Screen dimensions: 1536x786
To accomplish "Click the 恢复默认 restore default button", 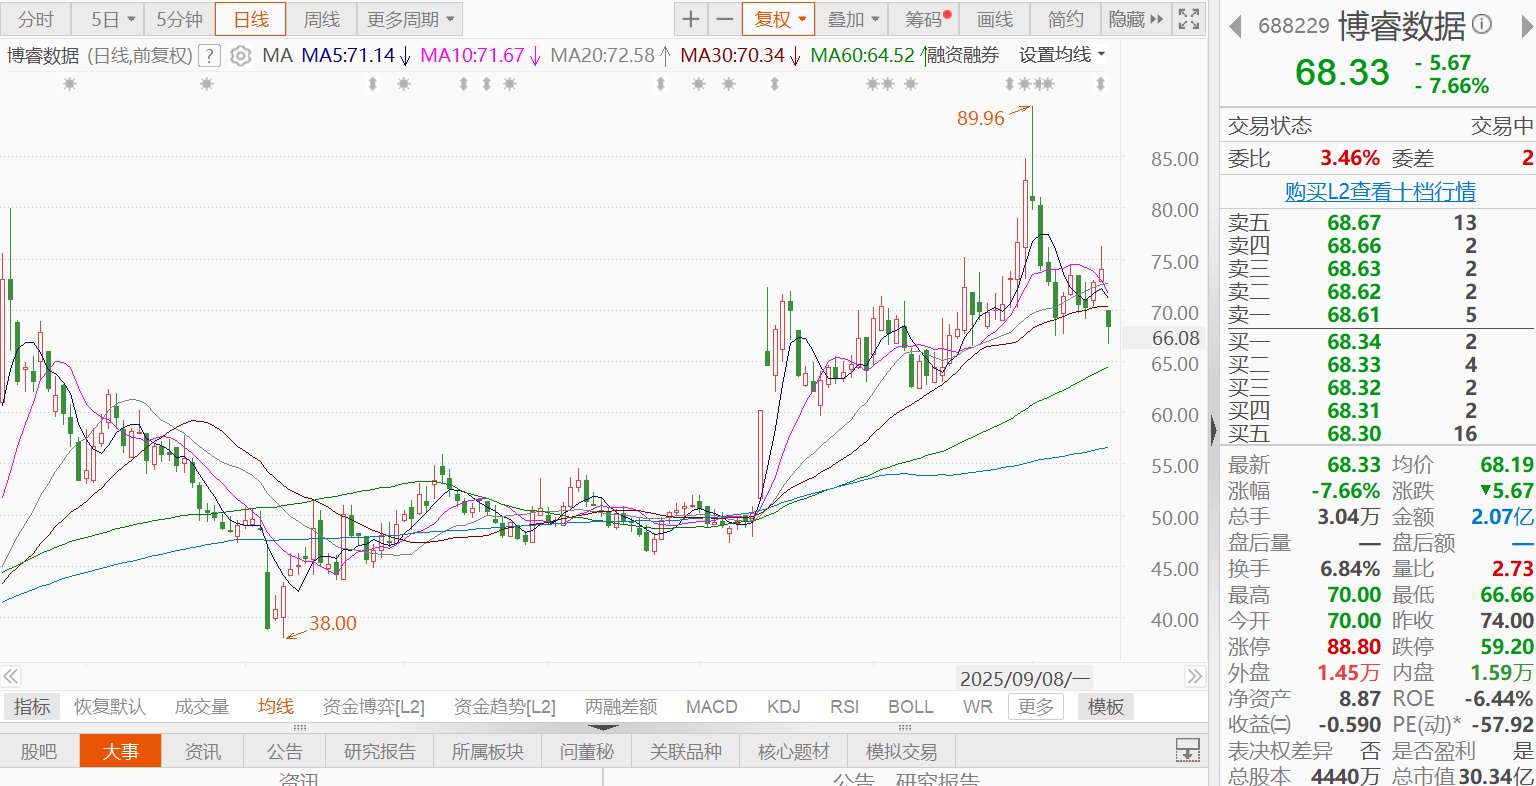I will tap(110, 707).
